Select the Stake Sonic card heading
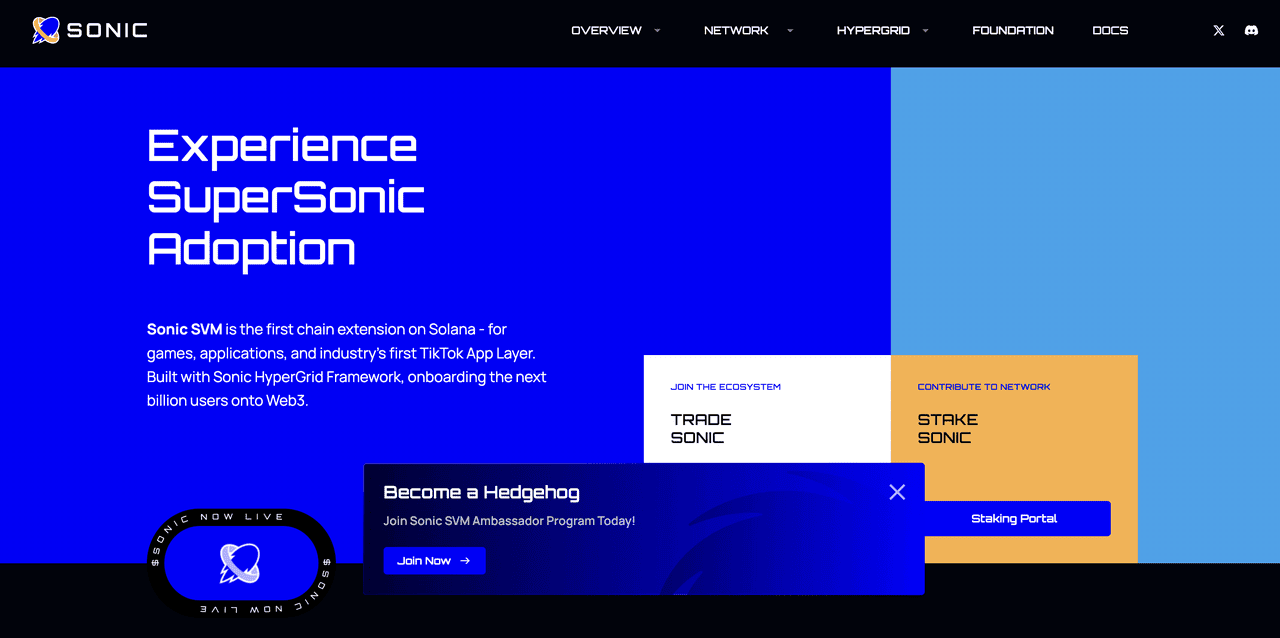This screenshot has width=1280, height=638. [x=948, y=428]
